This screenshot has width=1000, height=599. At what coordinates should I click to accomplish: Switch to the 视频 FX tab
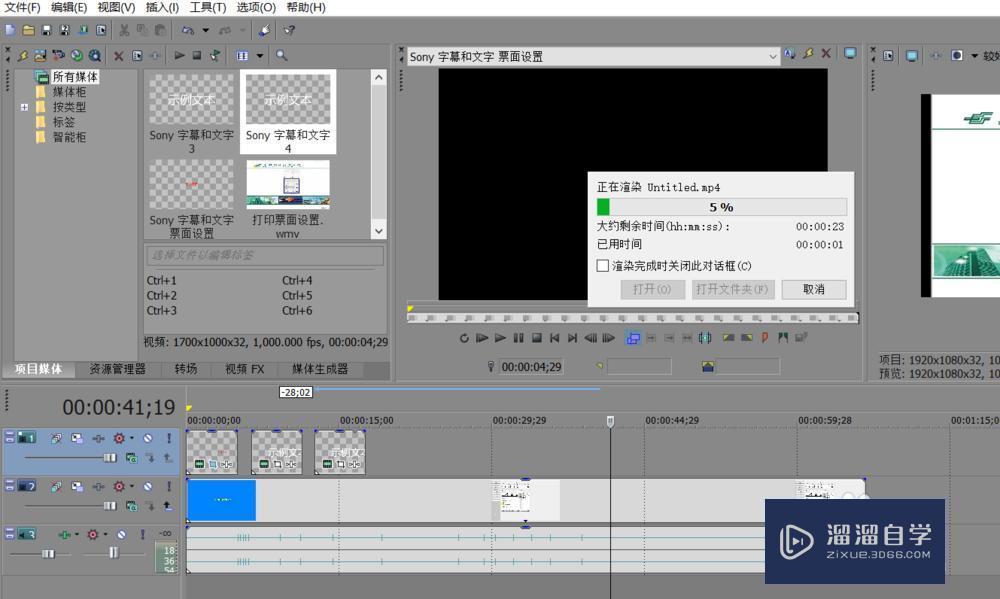pos(244,369)
